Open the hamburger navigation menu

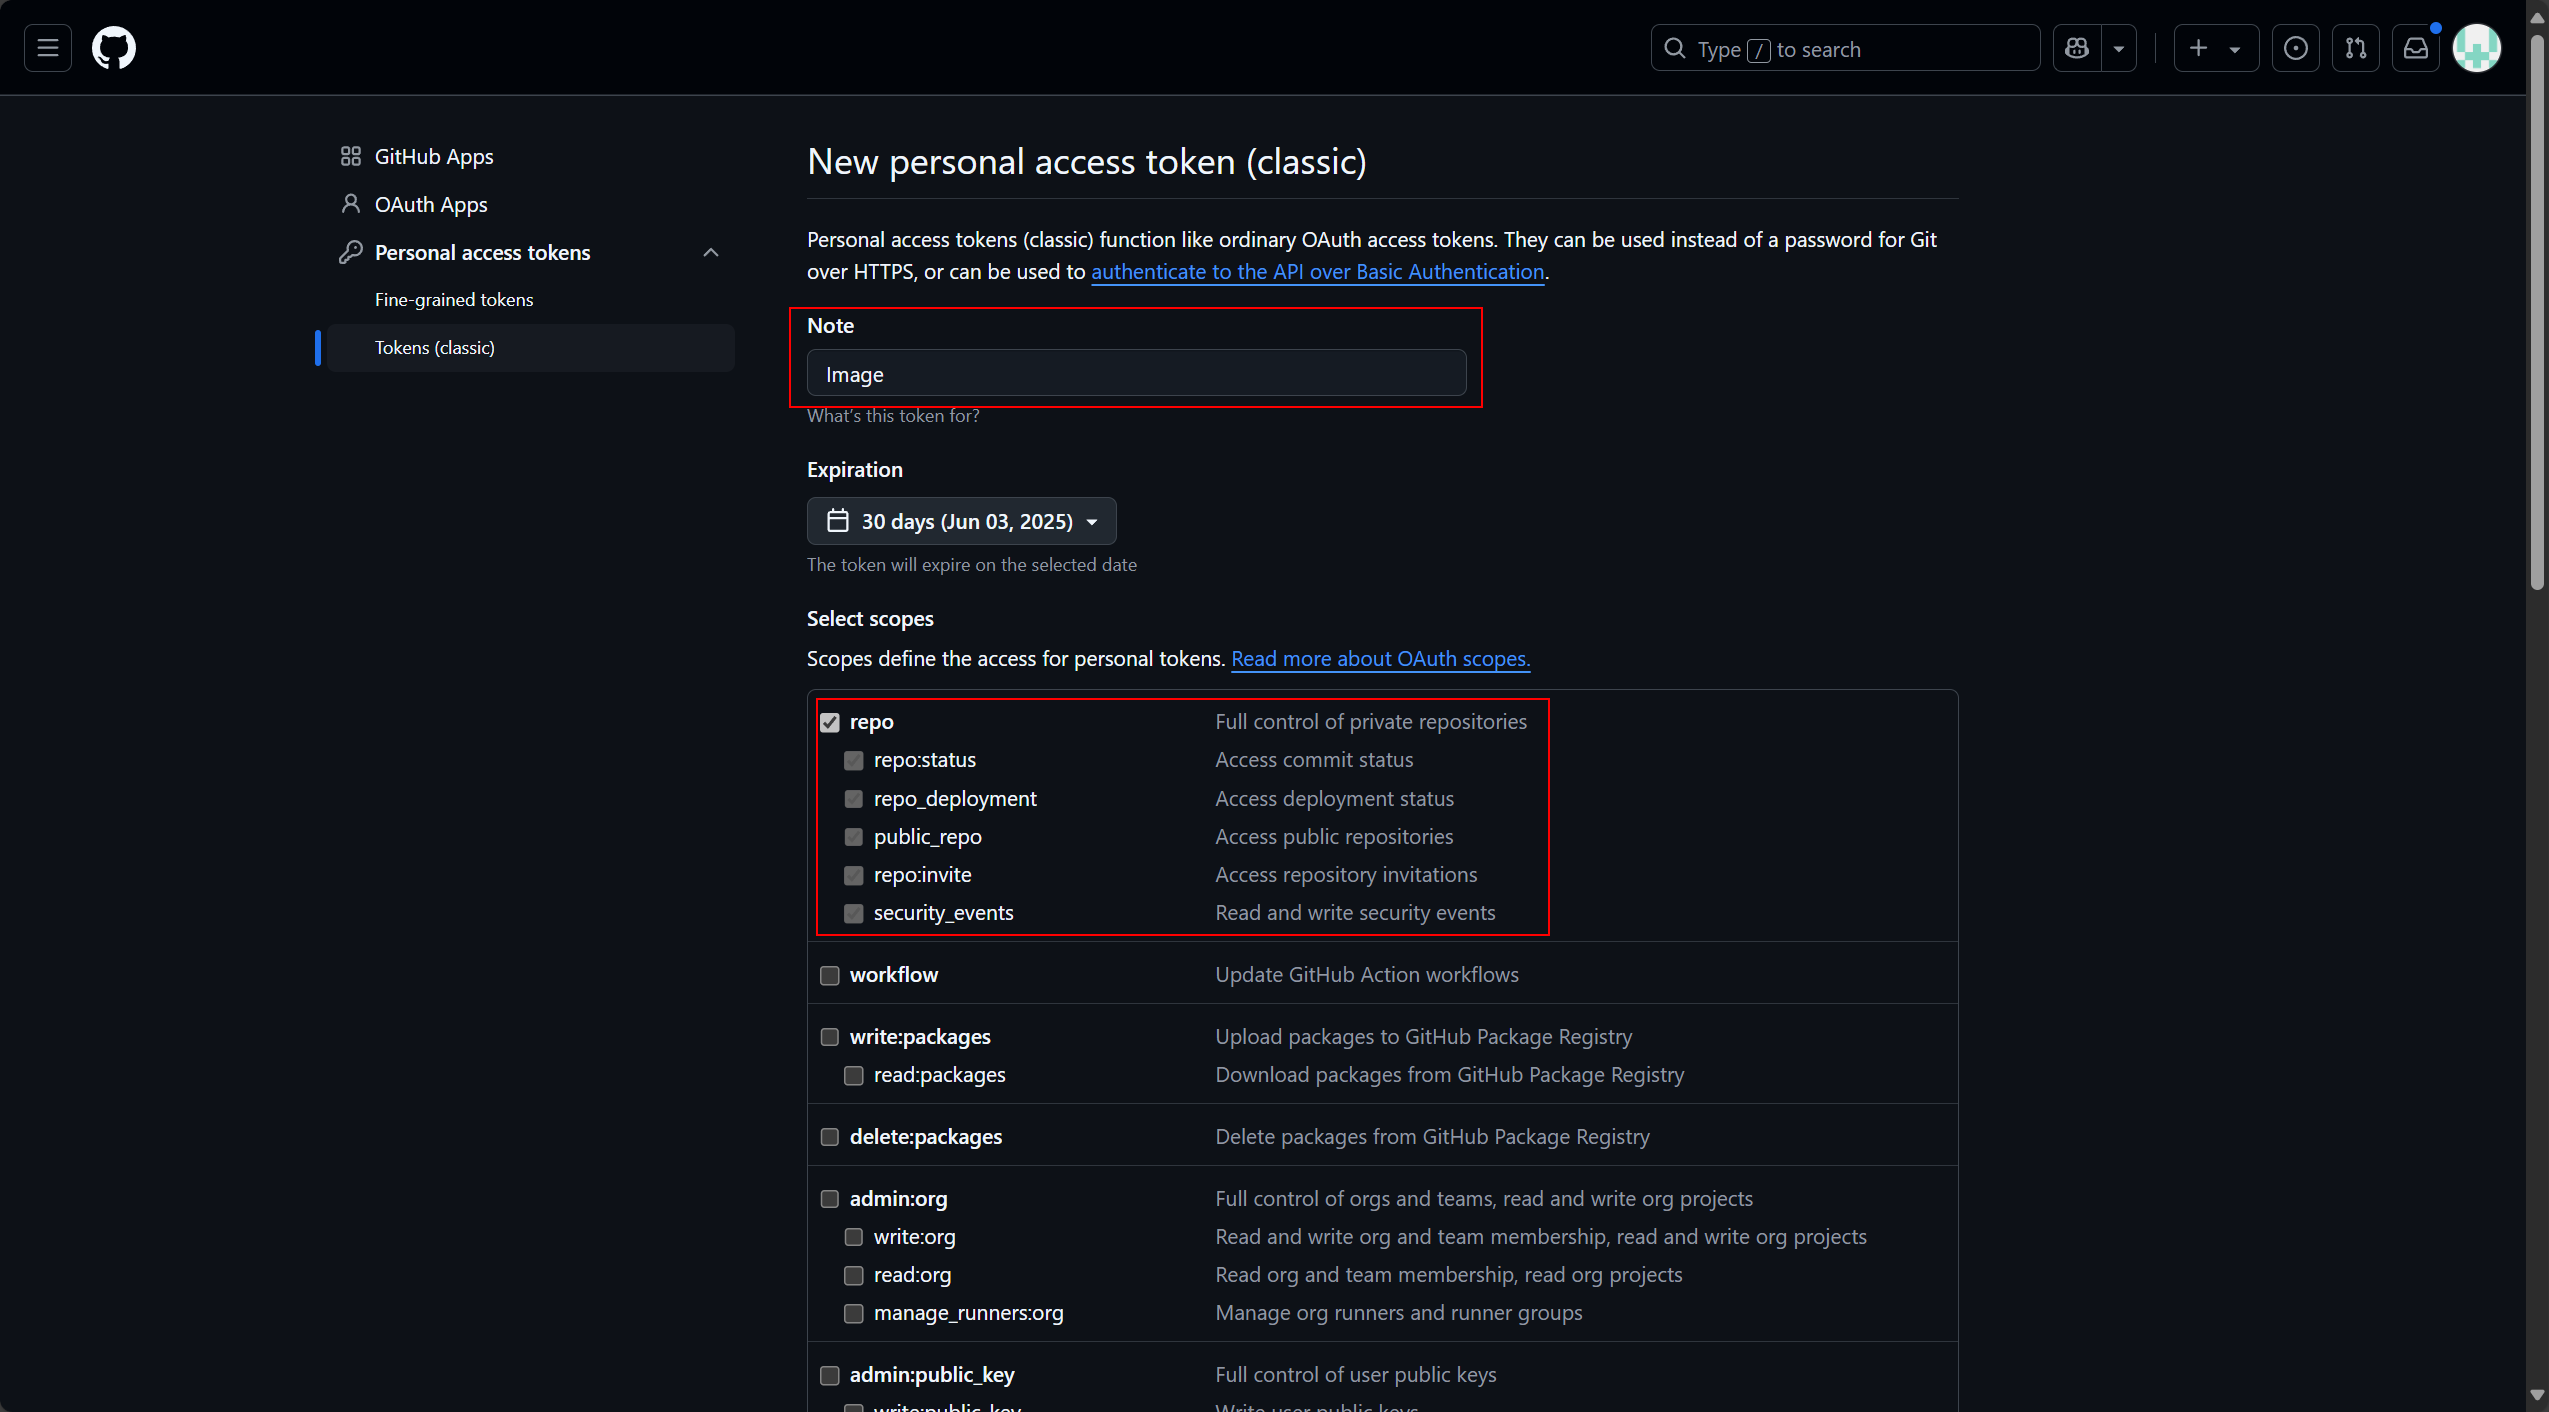(x=47, y=48)
